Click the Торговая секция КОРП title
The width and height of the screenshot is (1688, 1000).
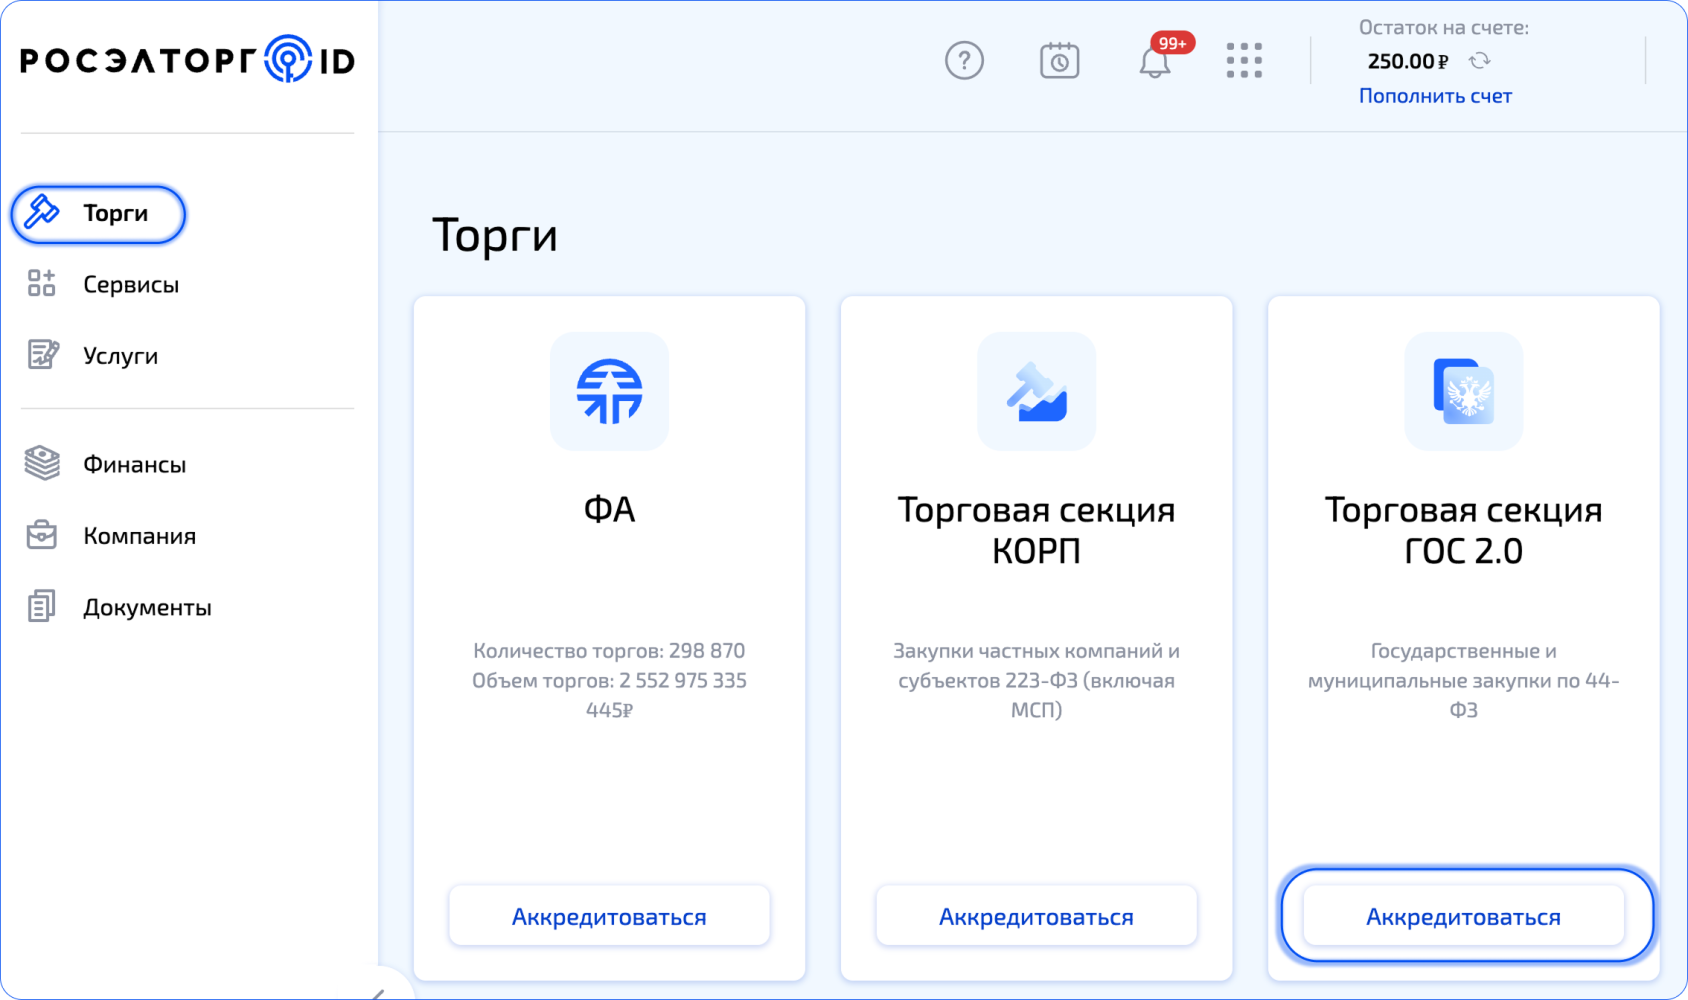(1036, 530)
